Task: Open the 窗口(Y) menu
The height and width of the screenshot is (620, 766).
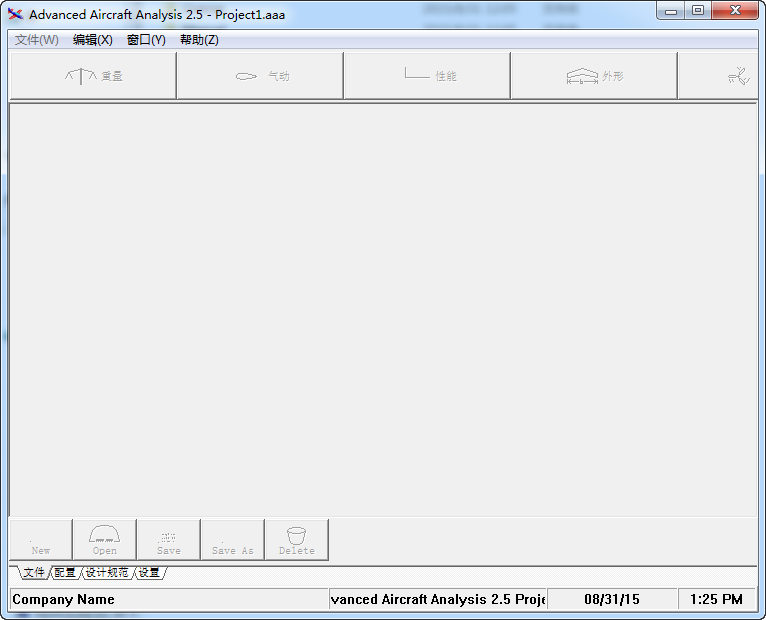Action: pos(146,40)
